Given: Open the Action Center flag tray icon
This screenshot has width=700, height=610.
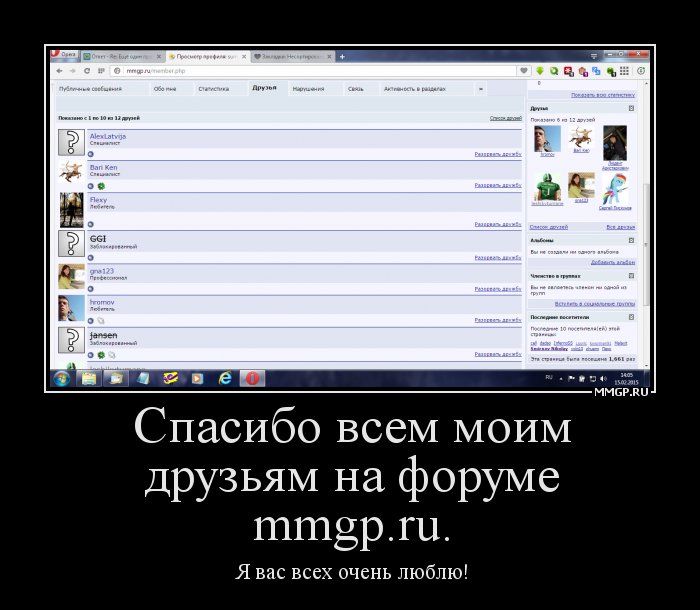Looking at the screenshot, I should pyautogui.click(x=571, y=379).
